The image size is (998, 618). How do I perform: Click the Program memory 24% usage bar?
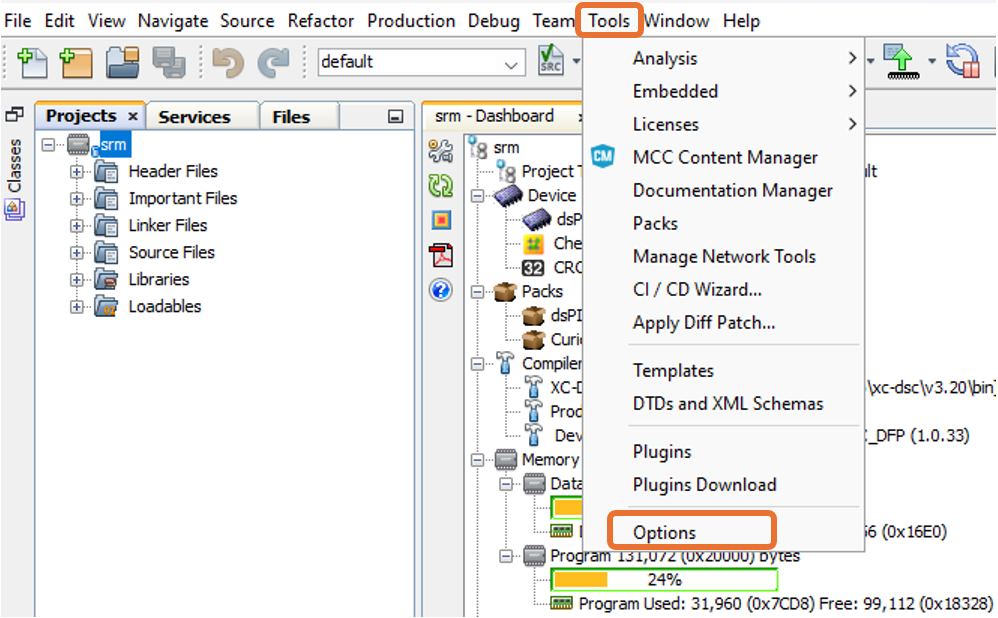(x=664, y=579)
